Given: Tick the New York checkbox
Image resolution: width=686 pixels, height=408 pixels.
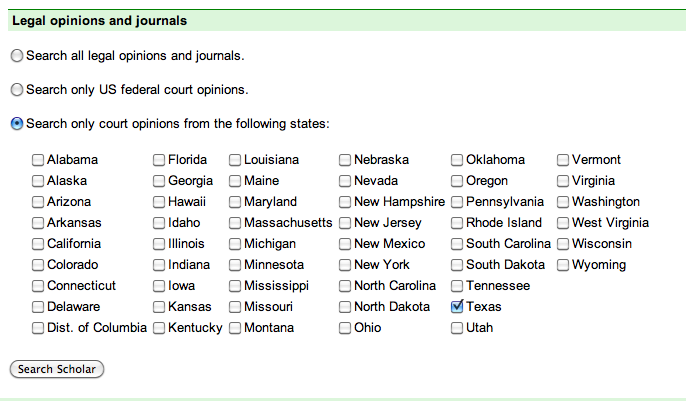Looking at the screenshot, I should 345,265.
